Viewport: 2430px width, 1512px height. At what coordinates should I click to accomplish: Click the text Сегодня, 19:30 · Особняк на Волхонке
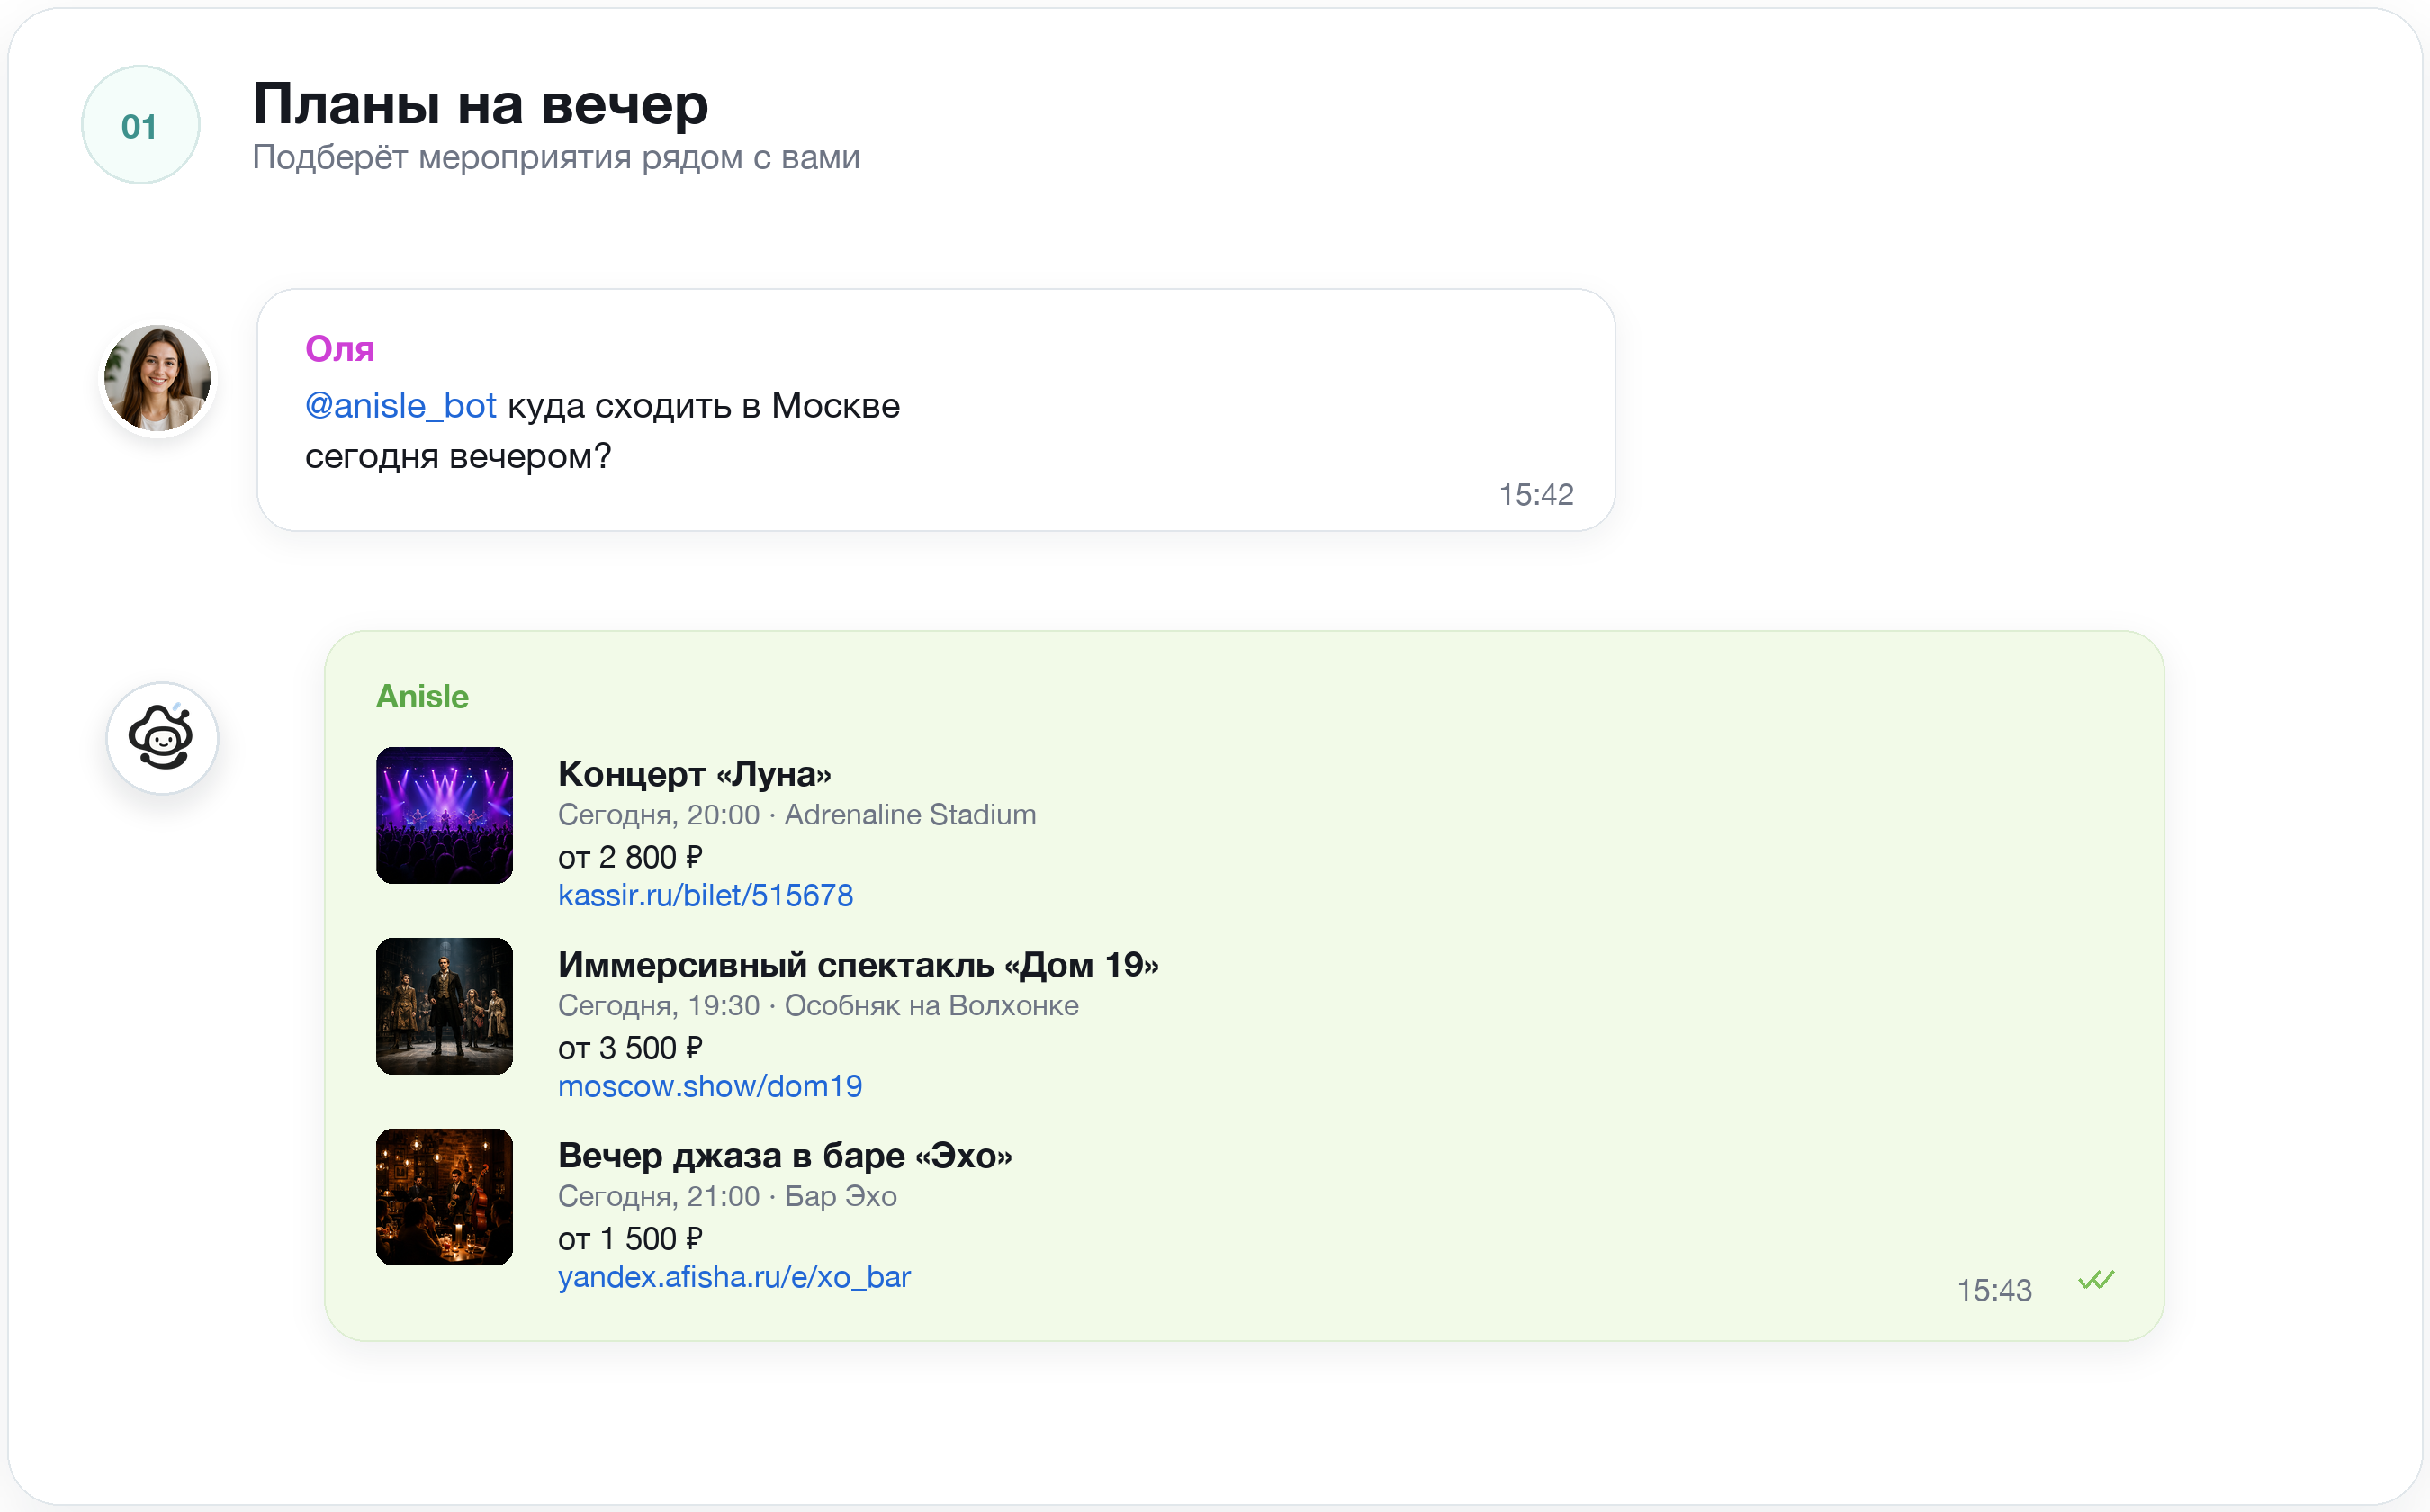tap(818, 1006)
